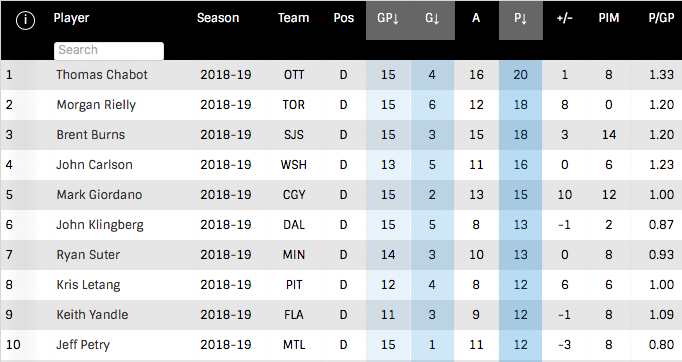
Task: Click the Pos column header
Action: pyautogui.click(x=344, y=18)
